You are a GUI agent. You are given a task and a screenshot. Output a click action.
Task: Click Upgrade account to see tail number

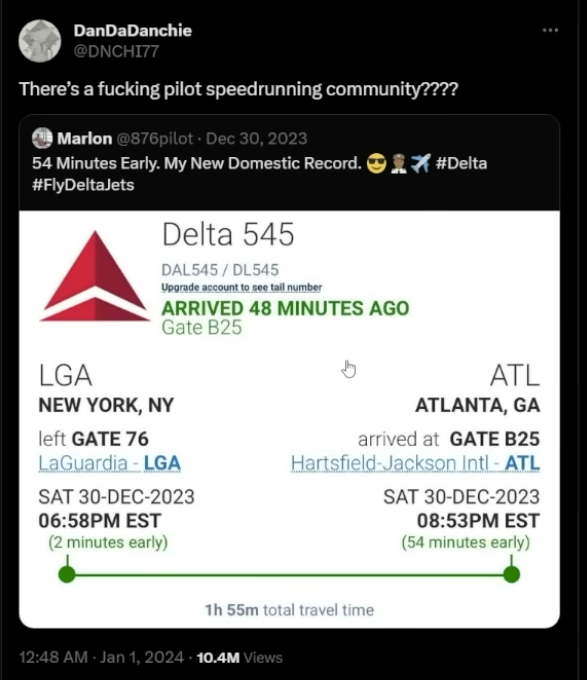241,288
